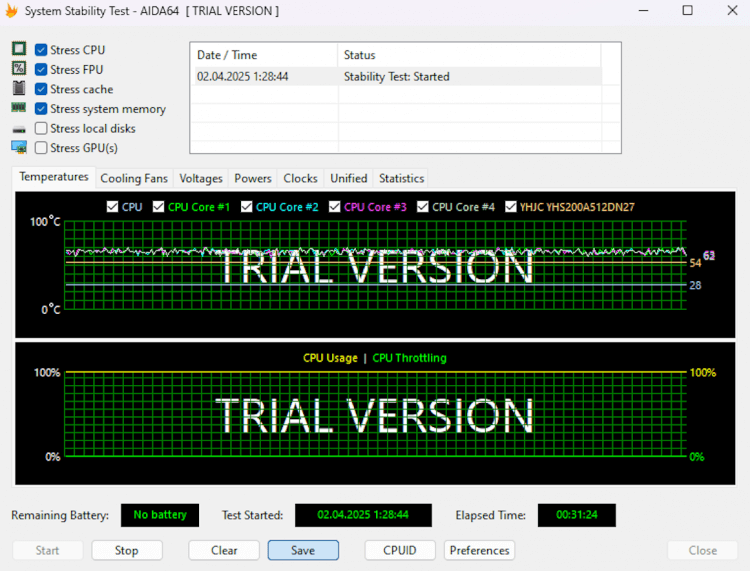The height and width of the screenshot is (571, 750).
Task: Minimize the AIDA64 window
Action: point(643,11)
